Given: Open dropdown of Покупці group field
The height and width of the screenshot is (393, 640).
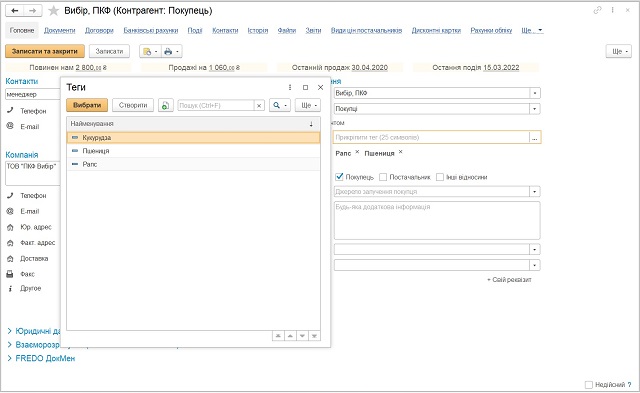Looking at the screenshot, I should (x=535, y=109).
